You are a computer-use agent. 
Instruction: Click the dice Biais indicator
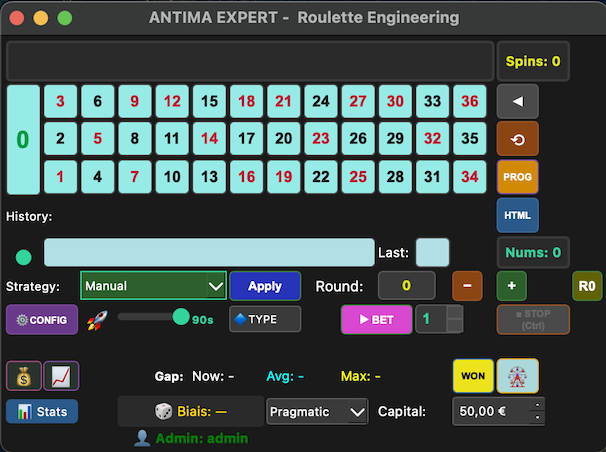[191, 411]
